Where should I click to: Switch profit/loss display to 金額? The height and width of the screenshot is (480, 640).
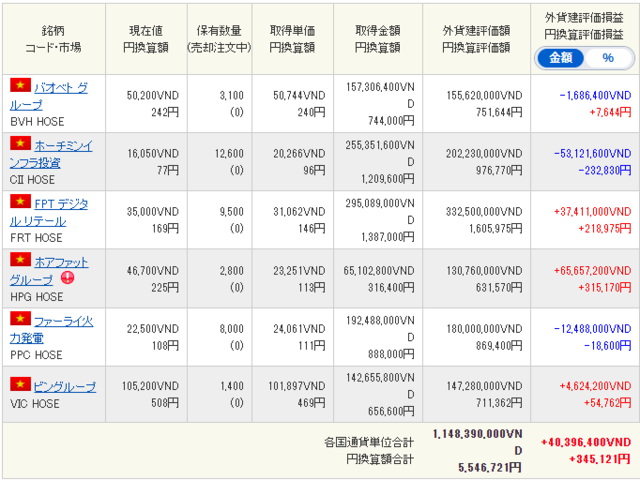point(560,58)
